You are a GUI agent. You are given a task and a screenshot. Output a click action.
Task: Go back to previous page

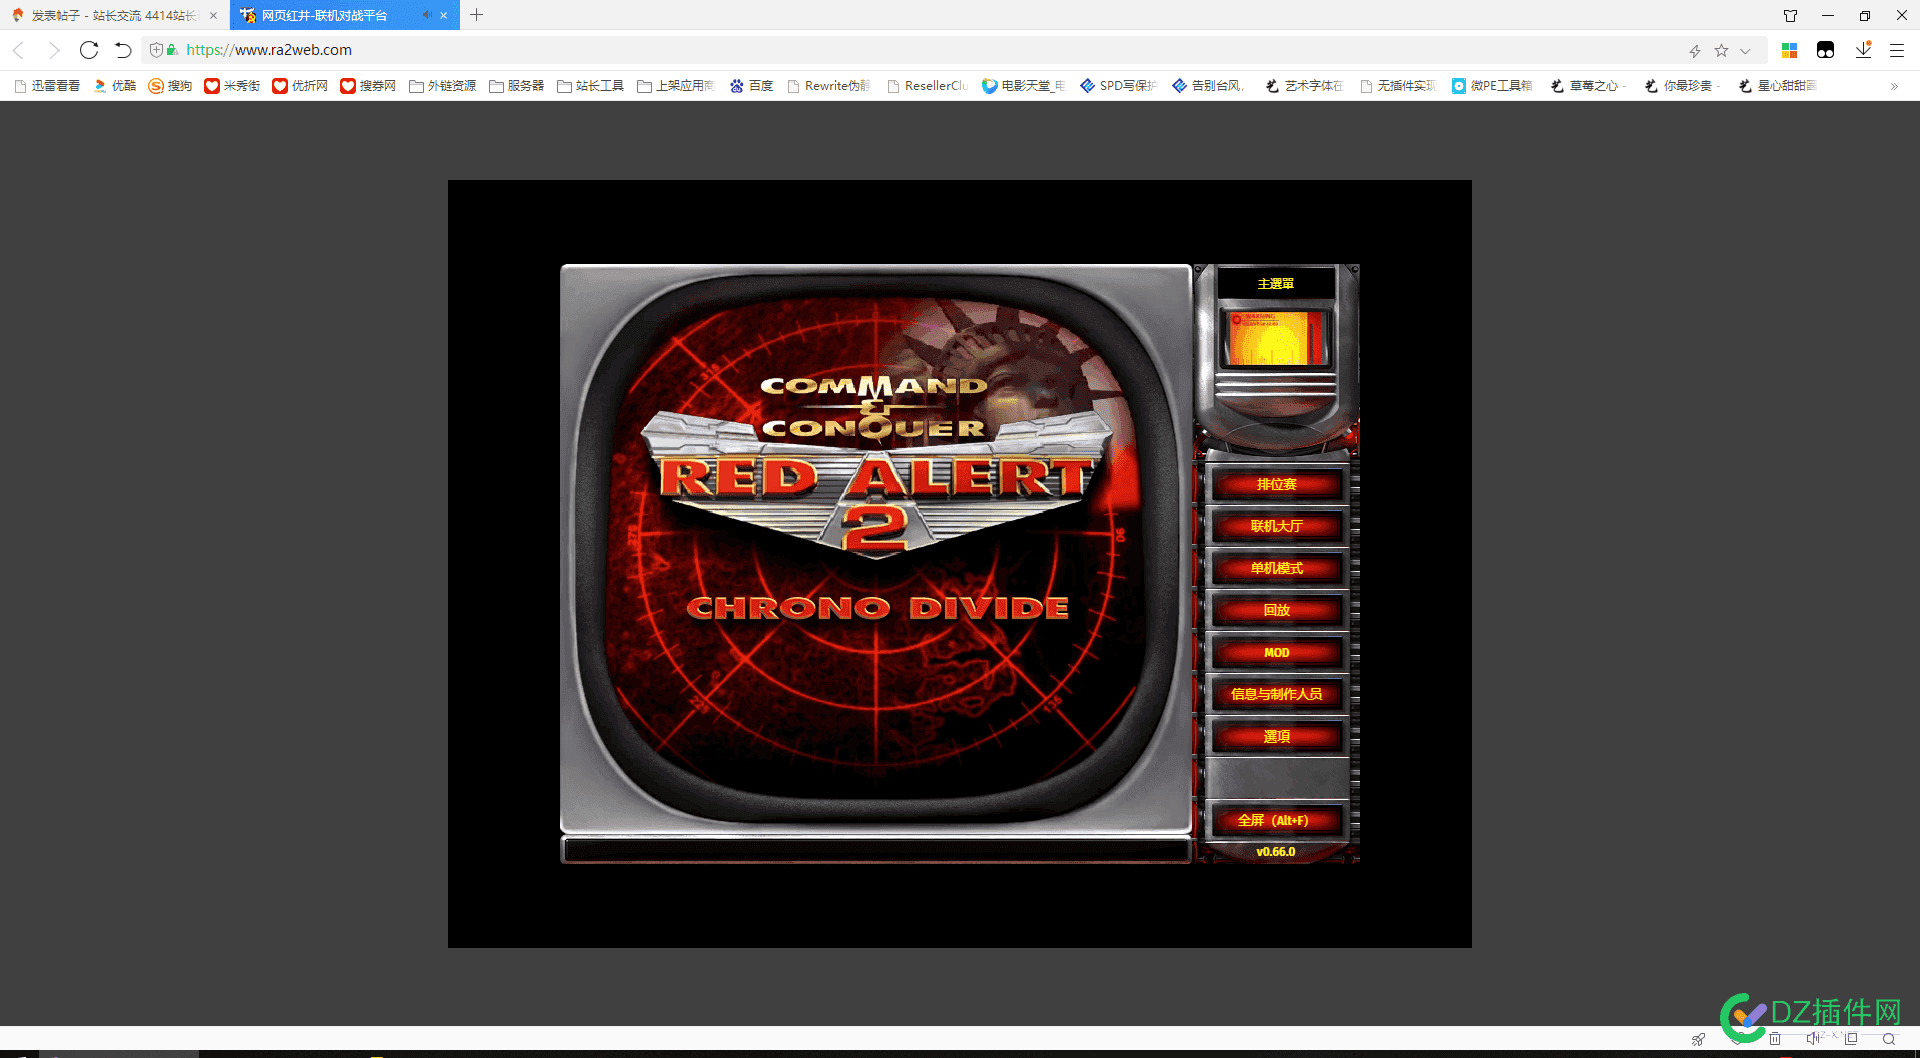pos(19,50)
